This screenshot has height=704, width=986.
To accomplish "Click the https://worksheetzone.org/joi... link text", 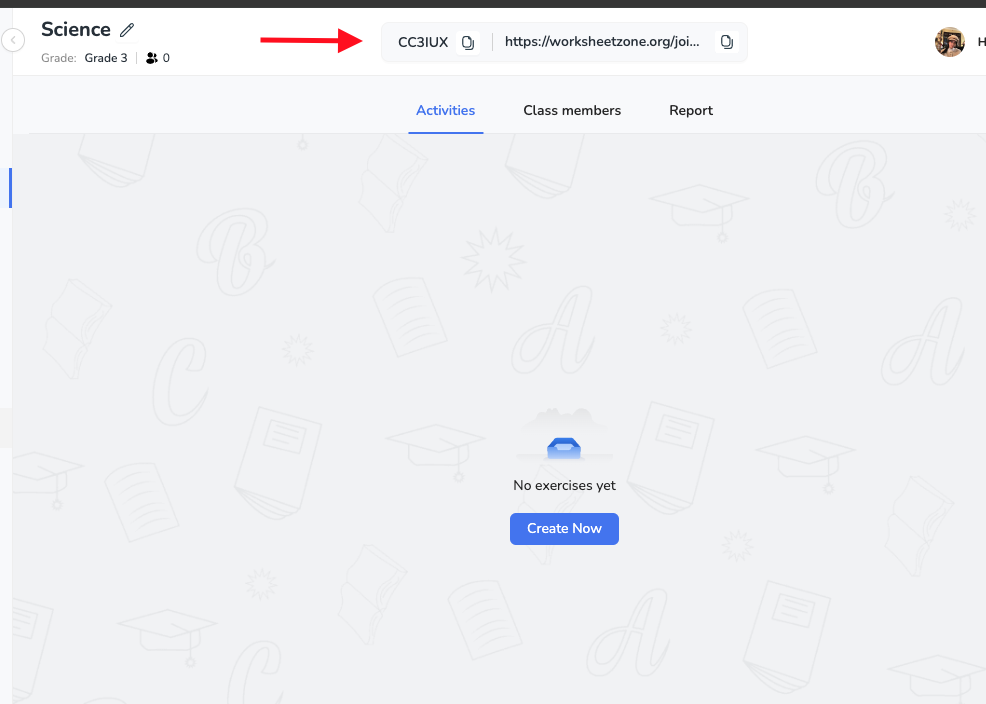I will (x=602, y=41).
